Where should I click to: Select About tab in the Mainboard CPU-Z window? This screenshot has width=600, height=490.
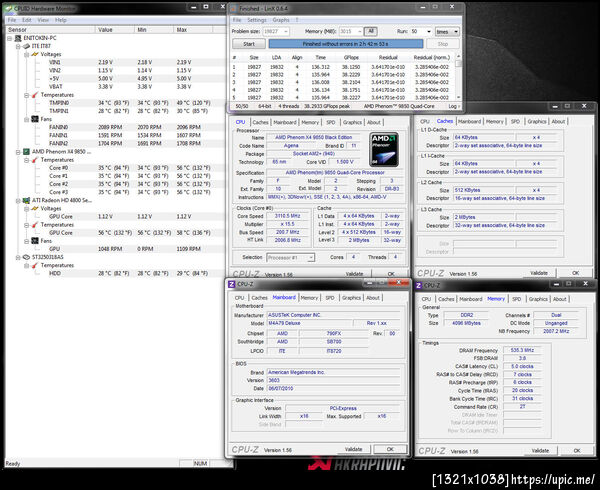click(373, 298)
